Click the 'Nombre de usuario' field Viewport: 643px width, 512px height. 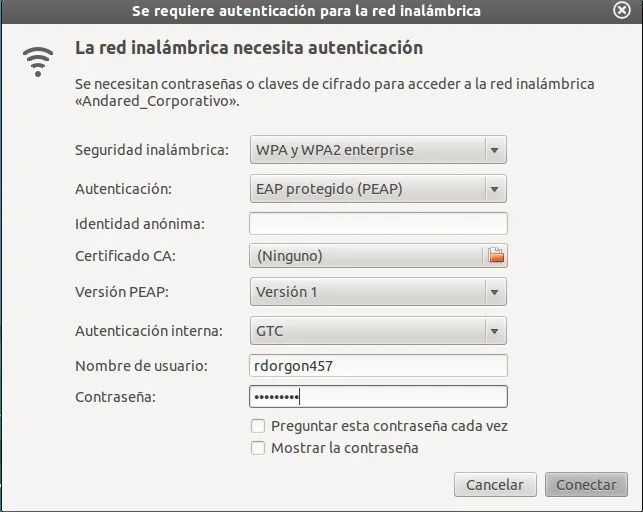[378, 366]
